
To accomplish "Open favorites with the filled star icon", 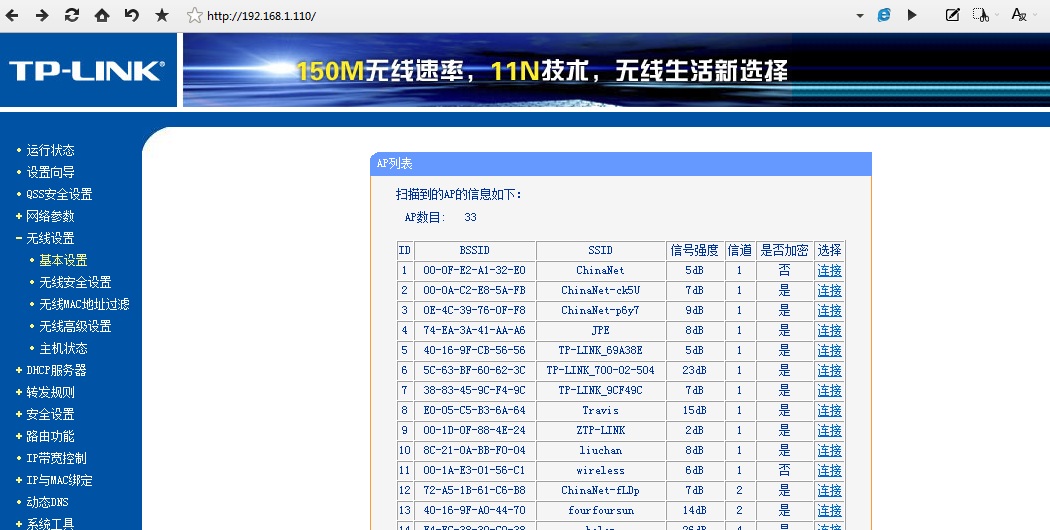I will [162, 15].
